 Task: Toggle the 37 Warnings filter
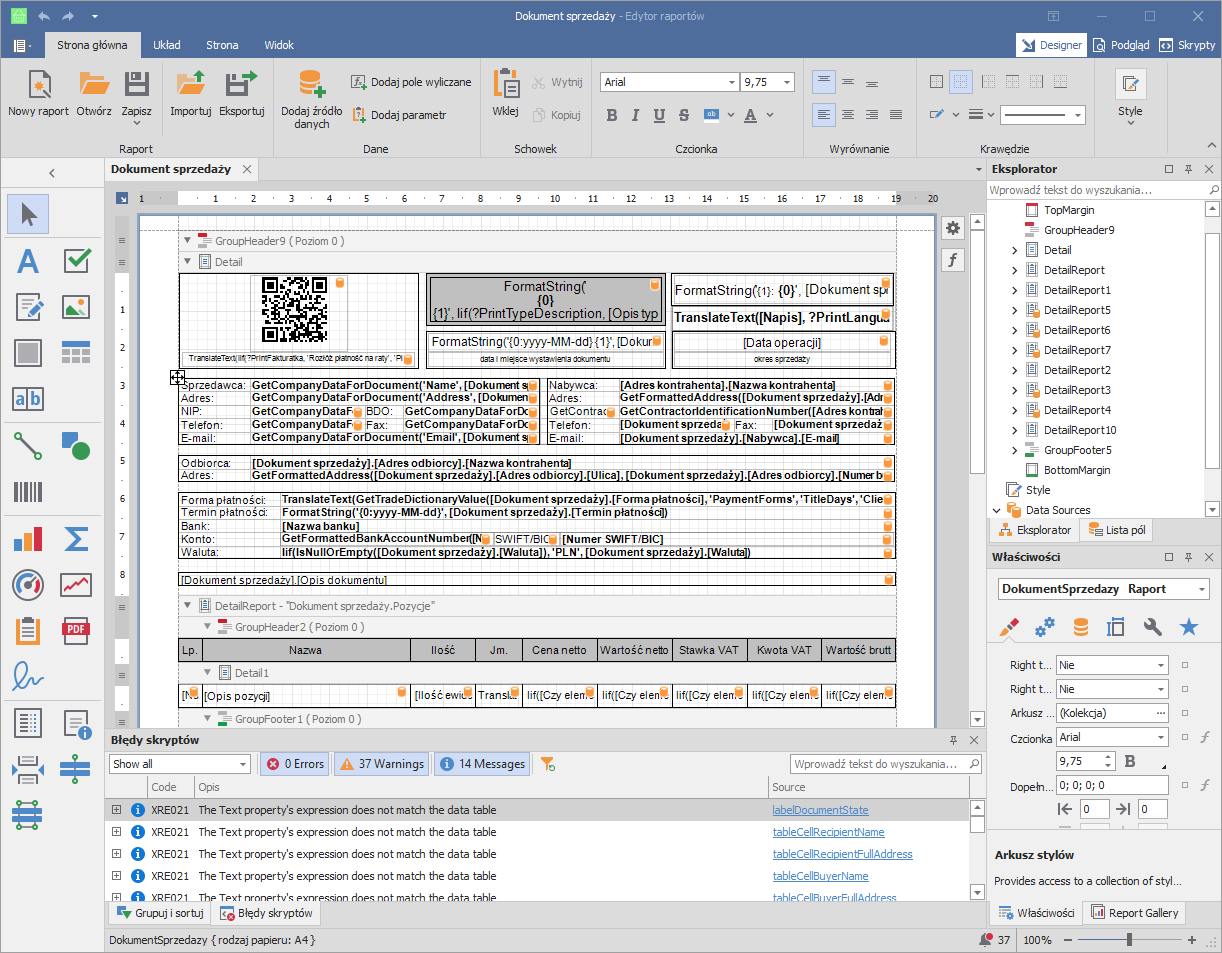click(381, 764)
